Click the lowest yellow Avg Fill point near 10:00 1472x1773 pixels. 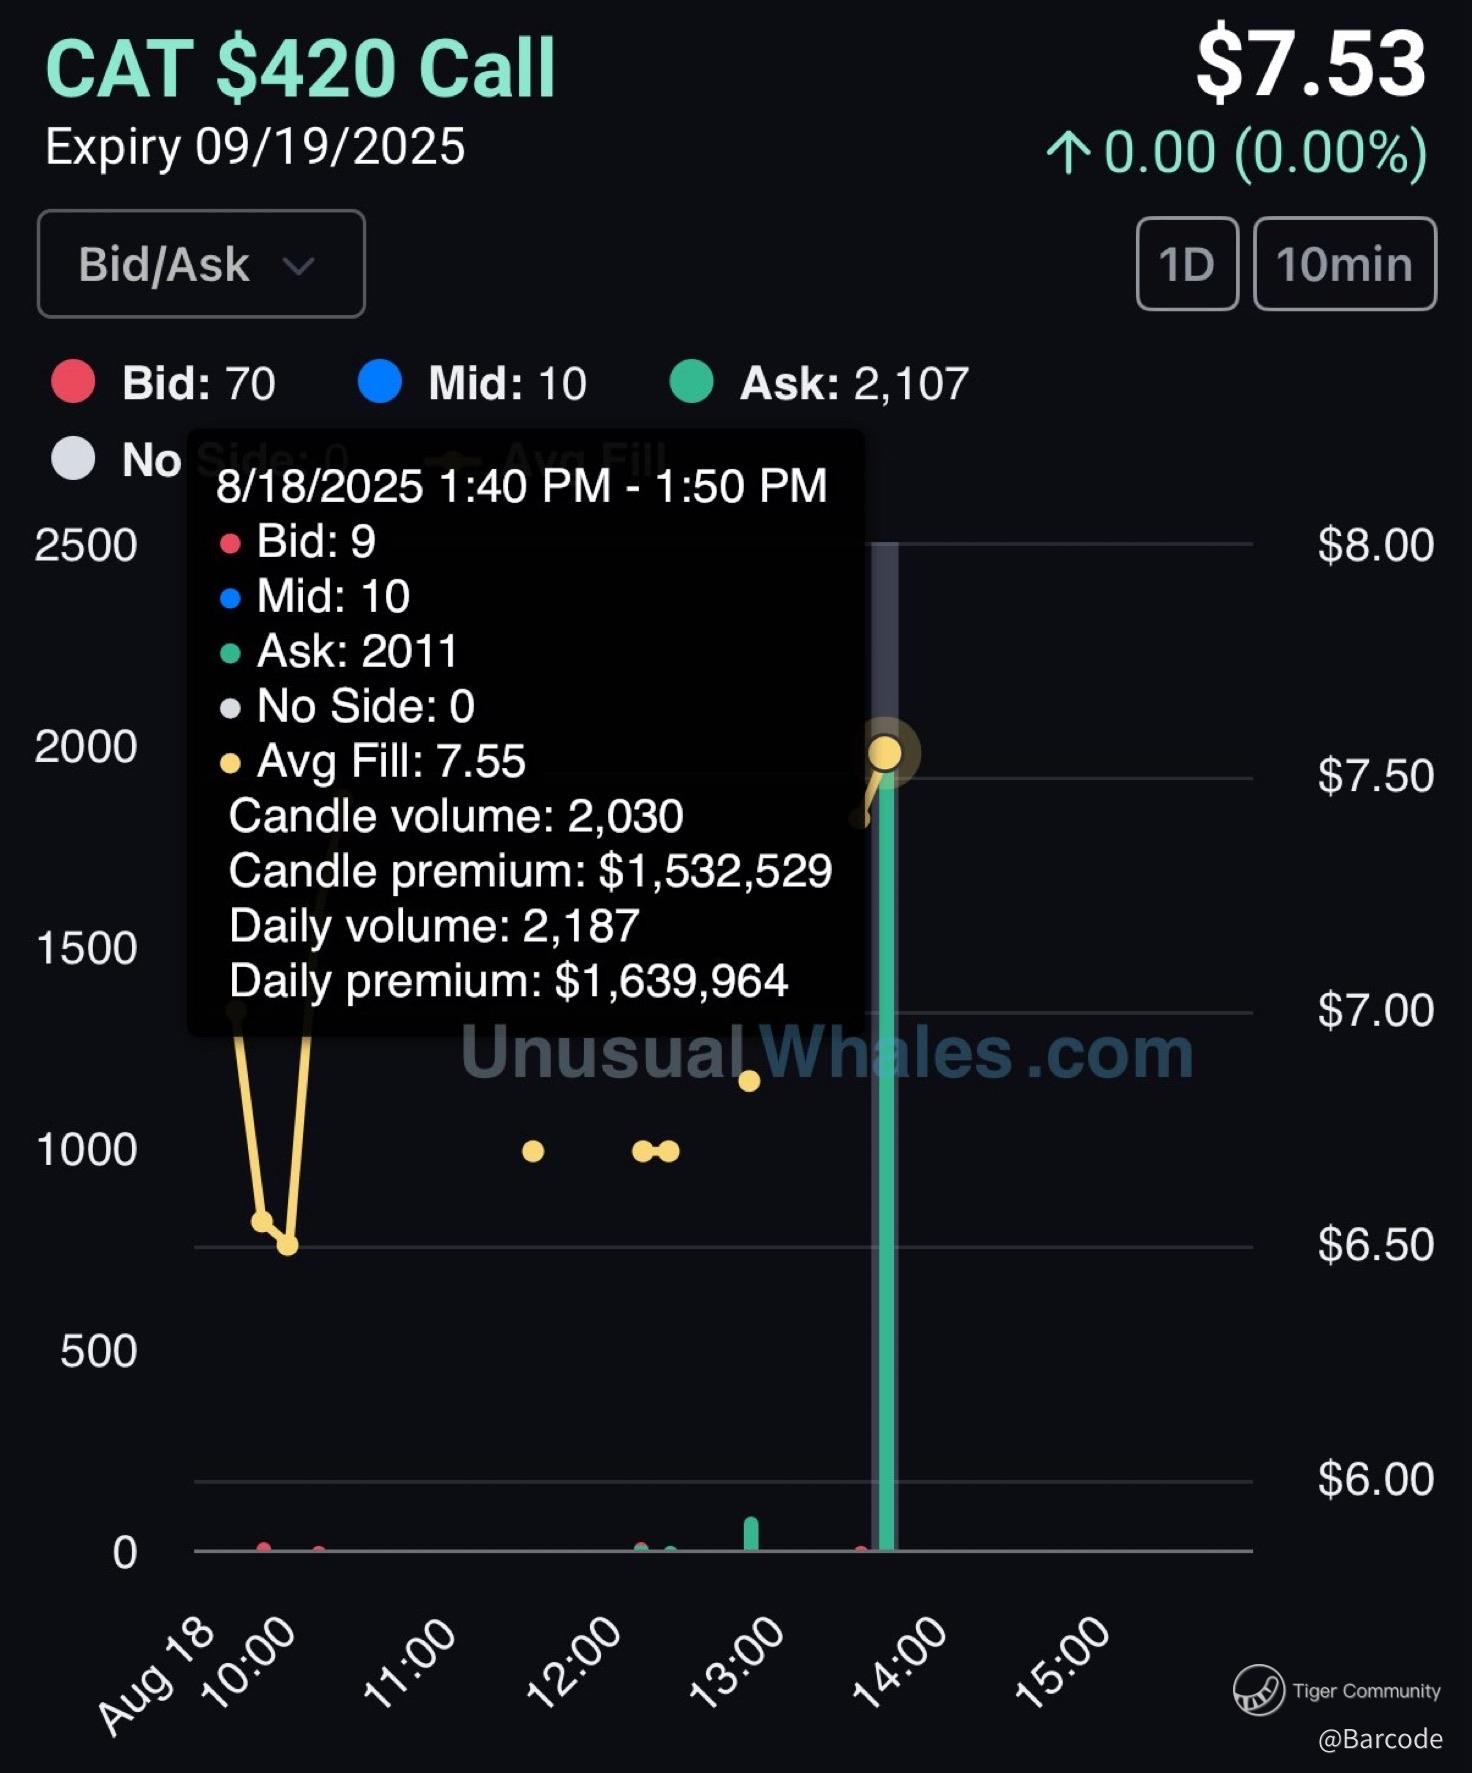click(x=287, y=1245)
